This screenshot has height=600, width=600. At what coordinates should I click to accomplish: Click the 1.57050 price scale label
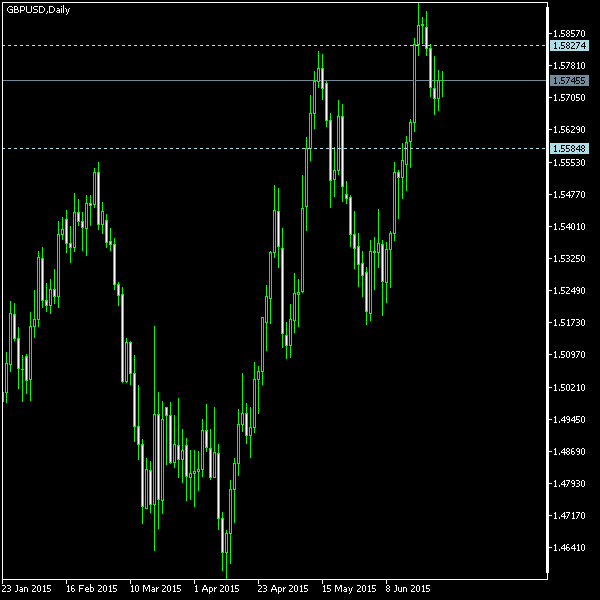tap(569, 98)
